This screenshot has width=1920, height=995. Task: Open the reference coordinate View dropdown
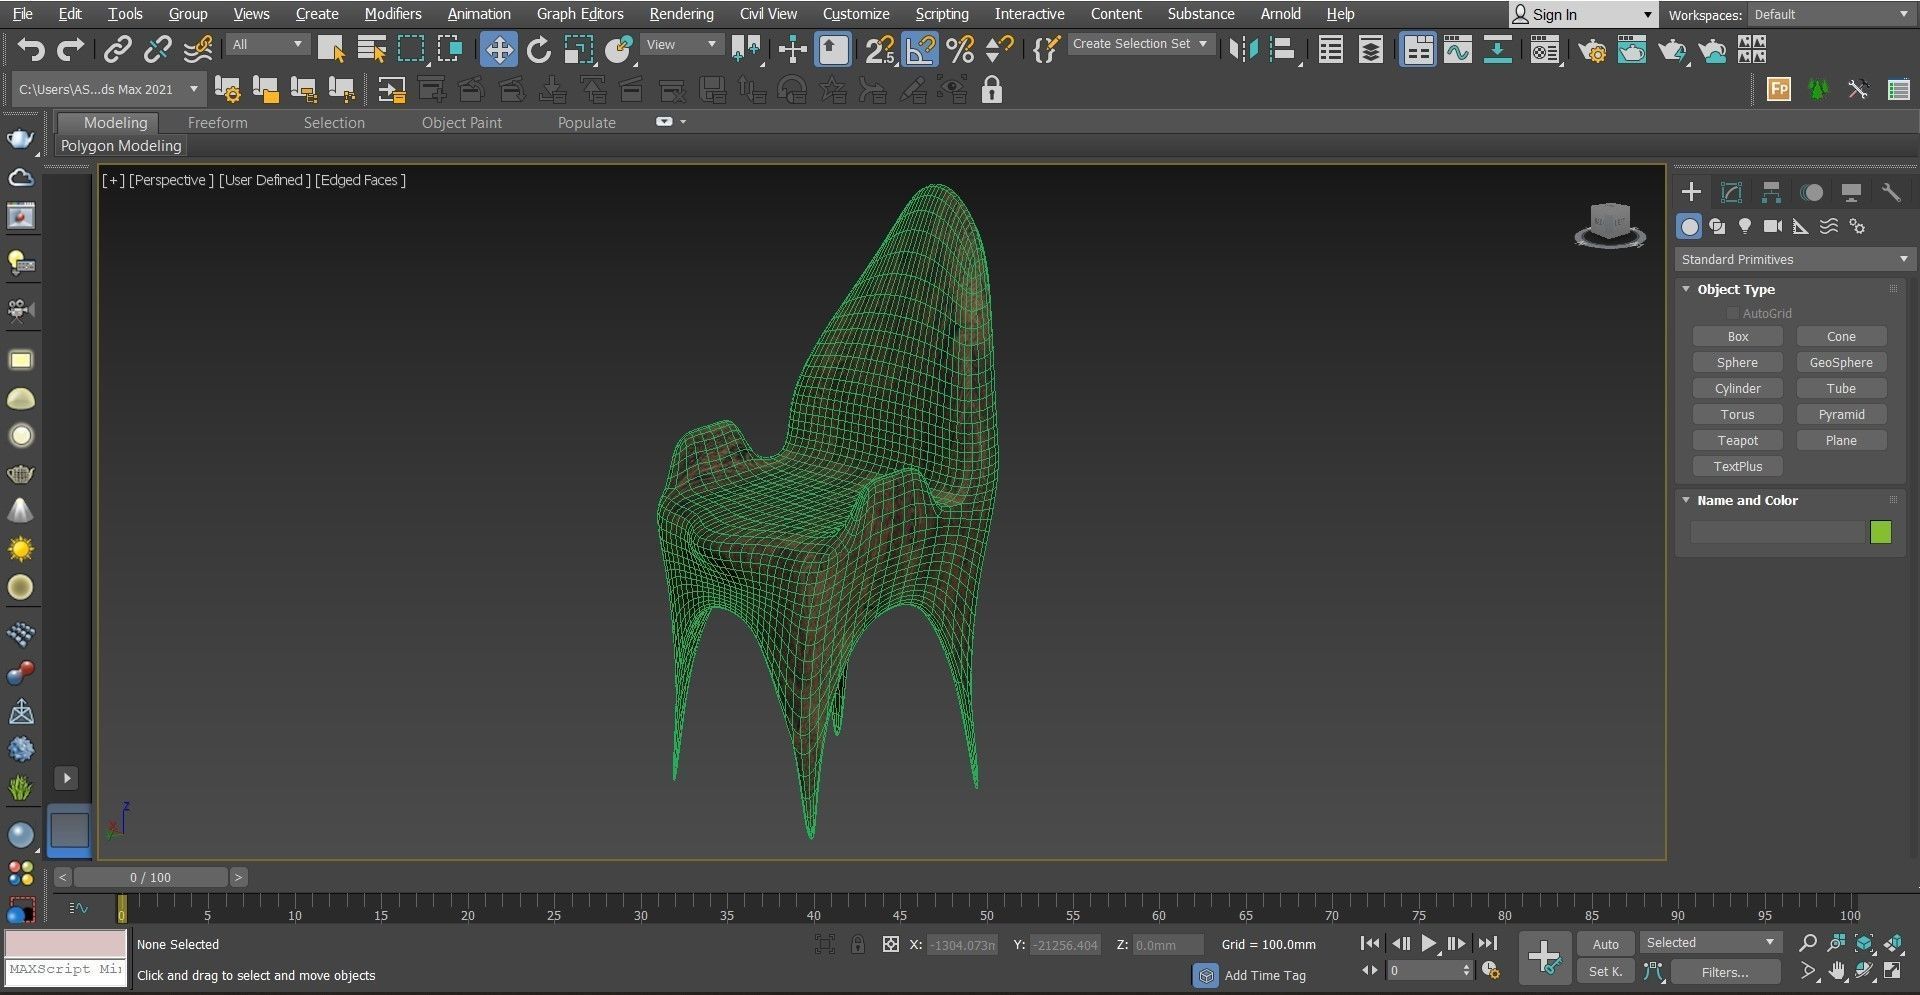tap(681, 45)
